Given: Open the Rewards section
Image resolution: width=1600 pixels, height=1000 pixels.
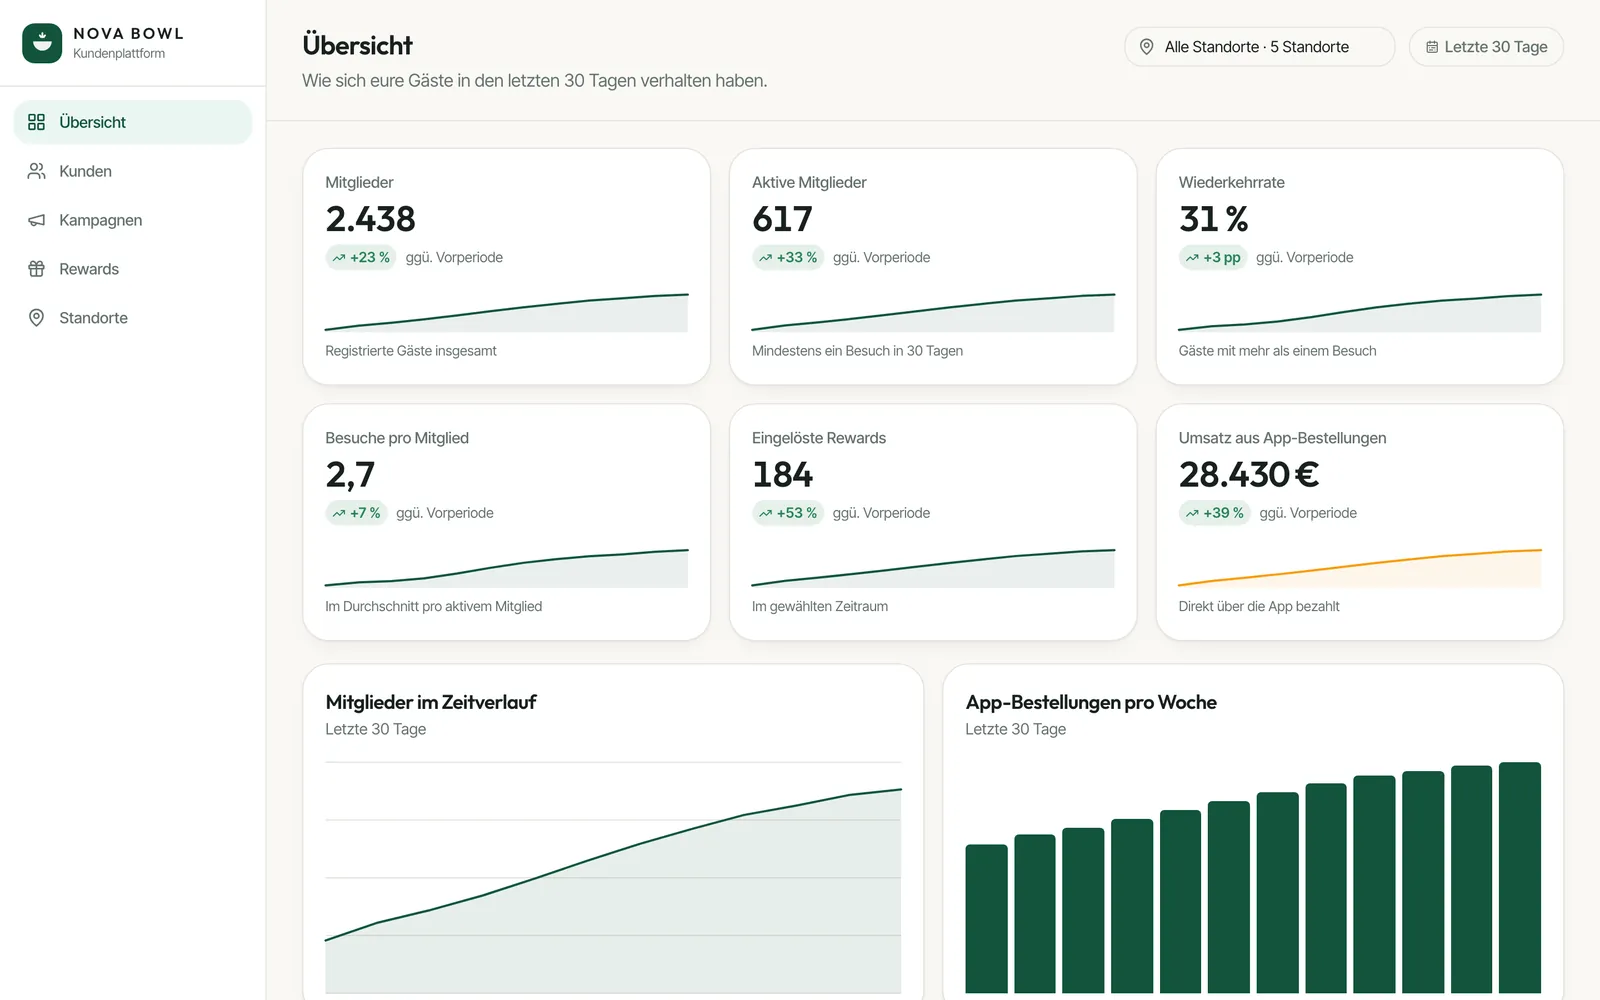Looking at the screenshot, I should (133, 269).
